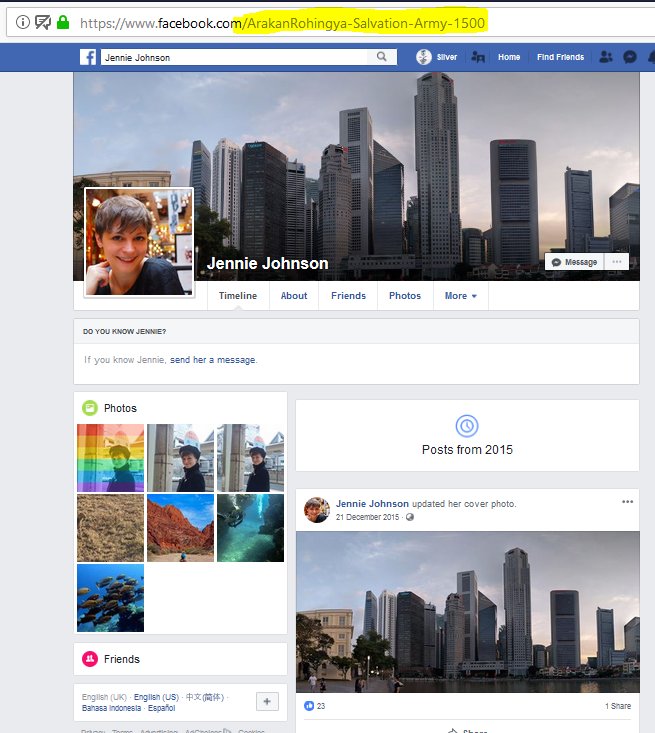Click the send her a message link
This screenshot has width=655, height=733.
213,360
